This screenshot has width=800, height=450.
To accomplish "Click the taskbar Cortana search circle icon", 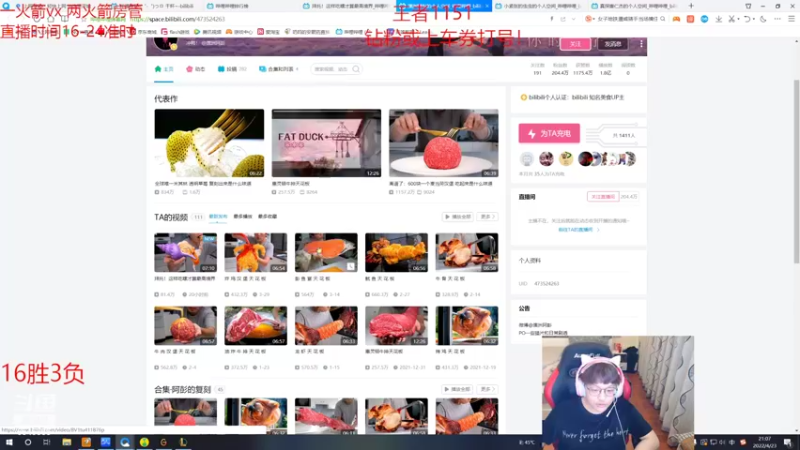I will (28, 442).
